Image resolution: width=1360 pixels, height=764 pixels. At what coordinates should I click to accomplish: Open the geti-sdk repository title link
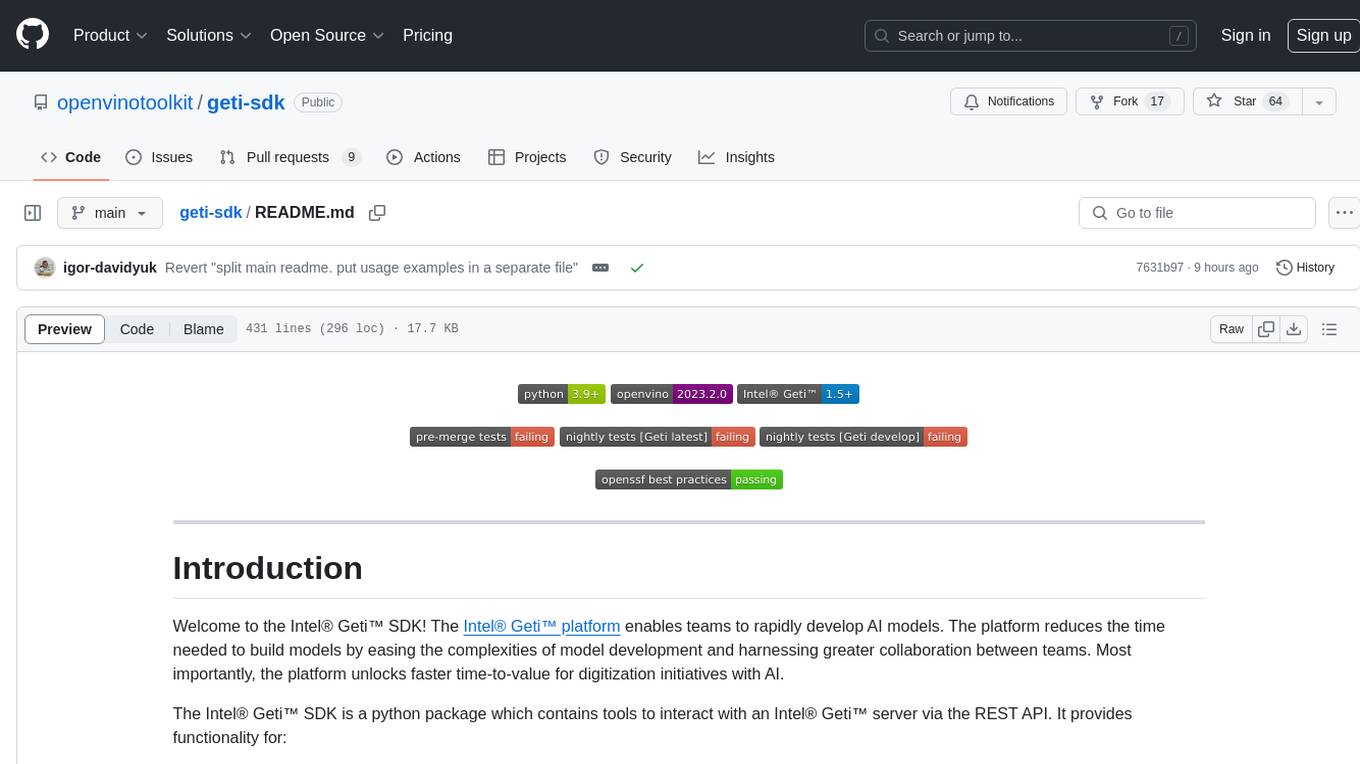tap(246, 102)
